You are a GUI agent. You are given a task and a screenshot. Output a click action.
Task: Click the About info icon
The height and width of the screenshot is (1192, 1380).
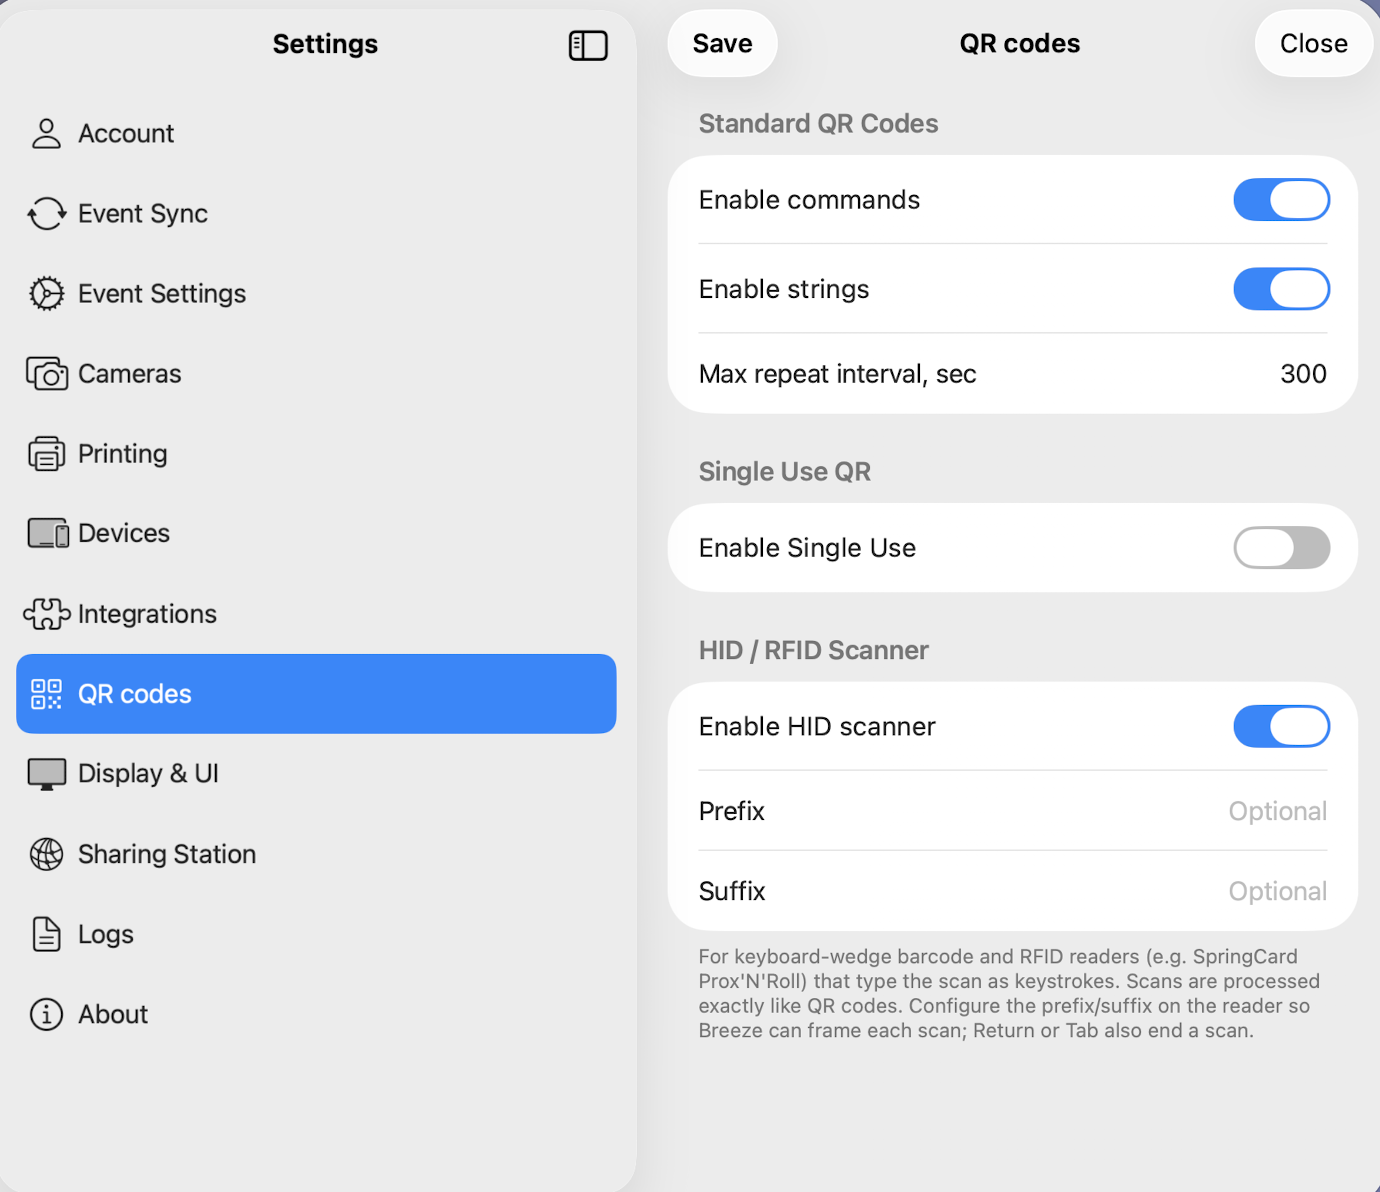point(46,1014)
